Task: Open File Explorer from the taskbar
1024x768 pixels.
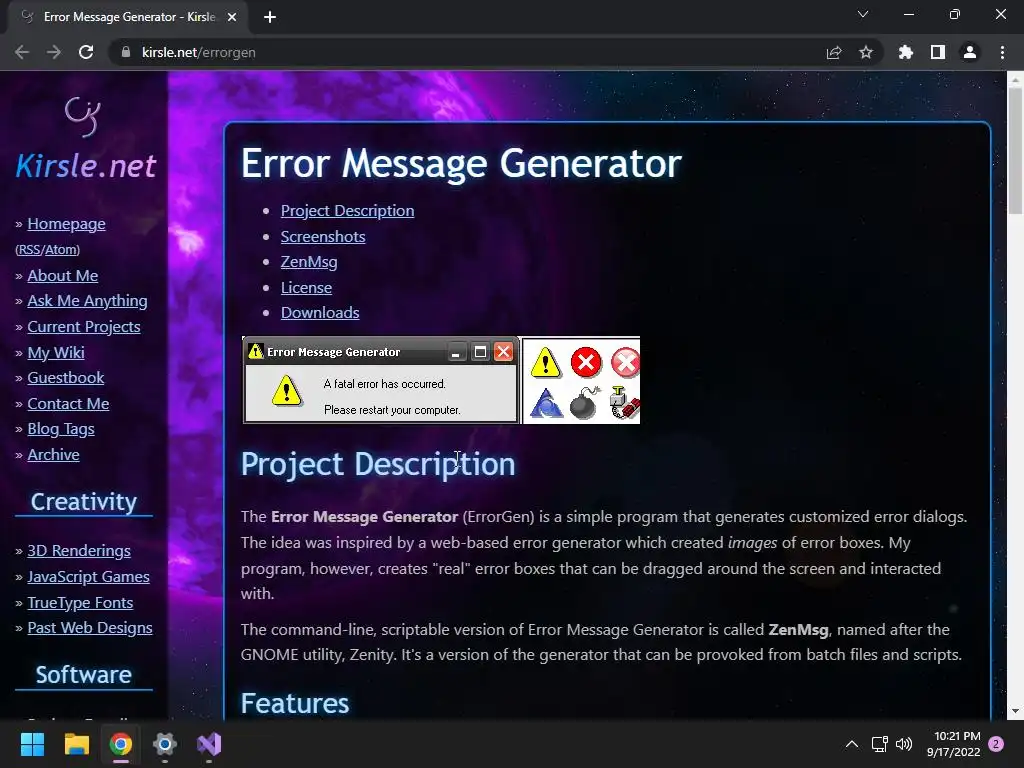Action: (x=76, y=744)
